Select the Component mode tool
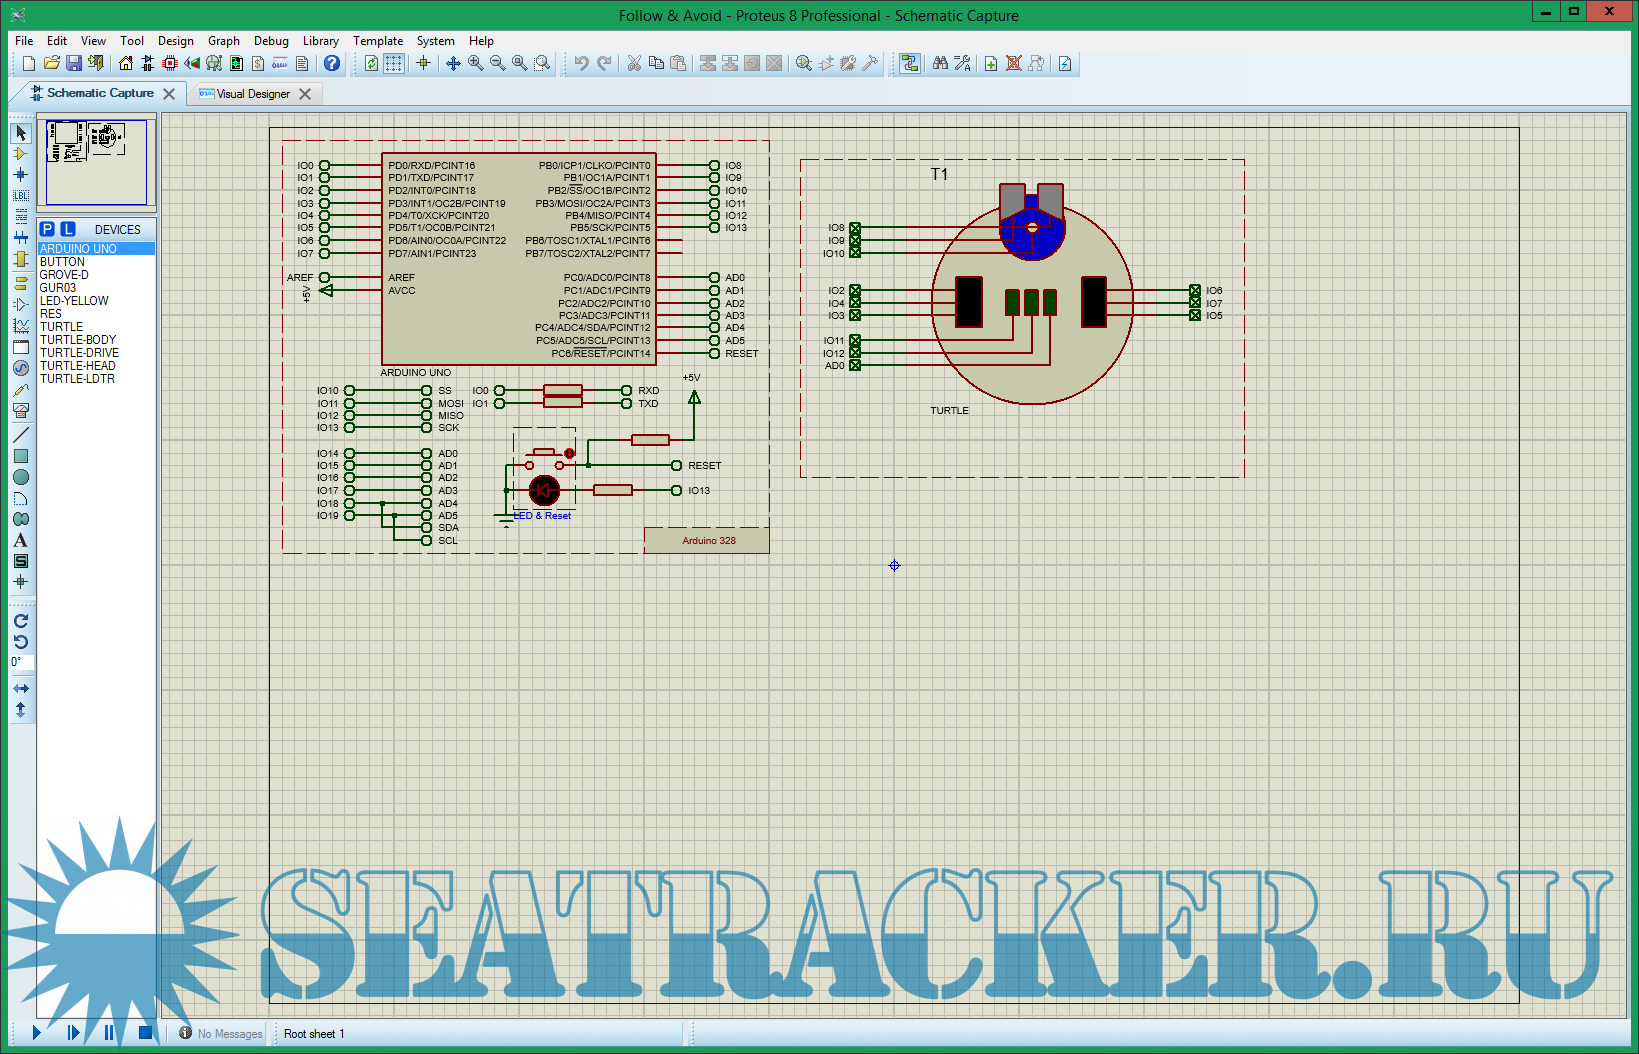Image resolution: width=1639 pixels, height=1054 pixels. point(20,154)
